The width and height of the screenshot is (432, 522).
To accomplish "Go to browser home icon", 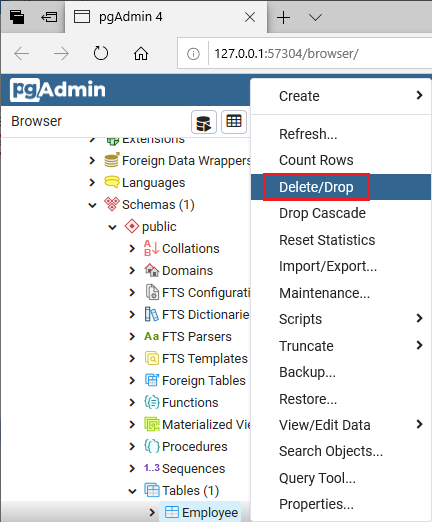I will [x=141, y=53].
